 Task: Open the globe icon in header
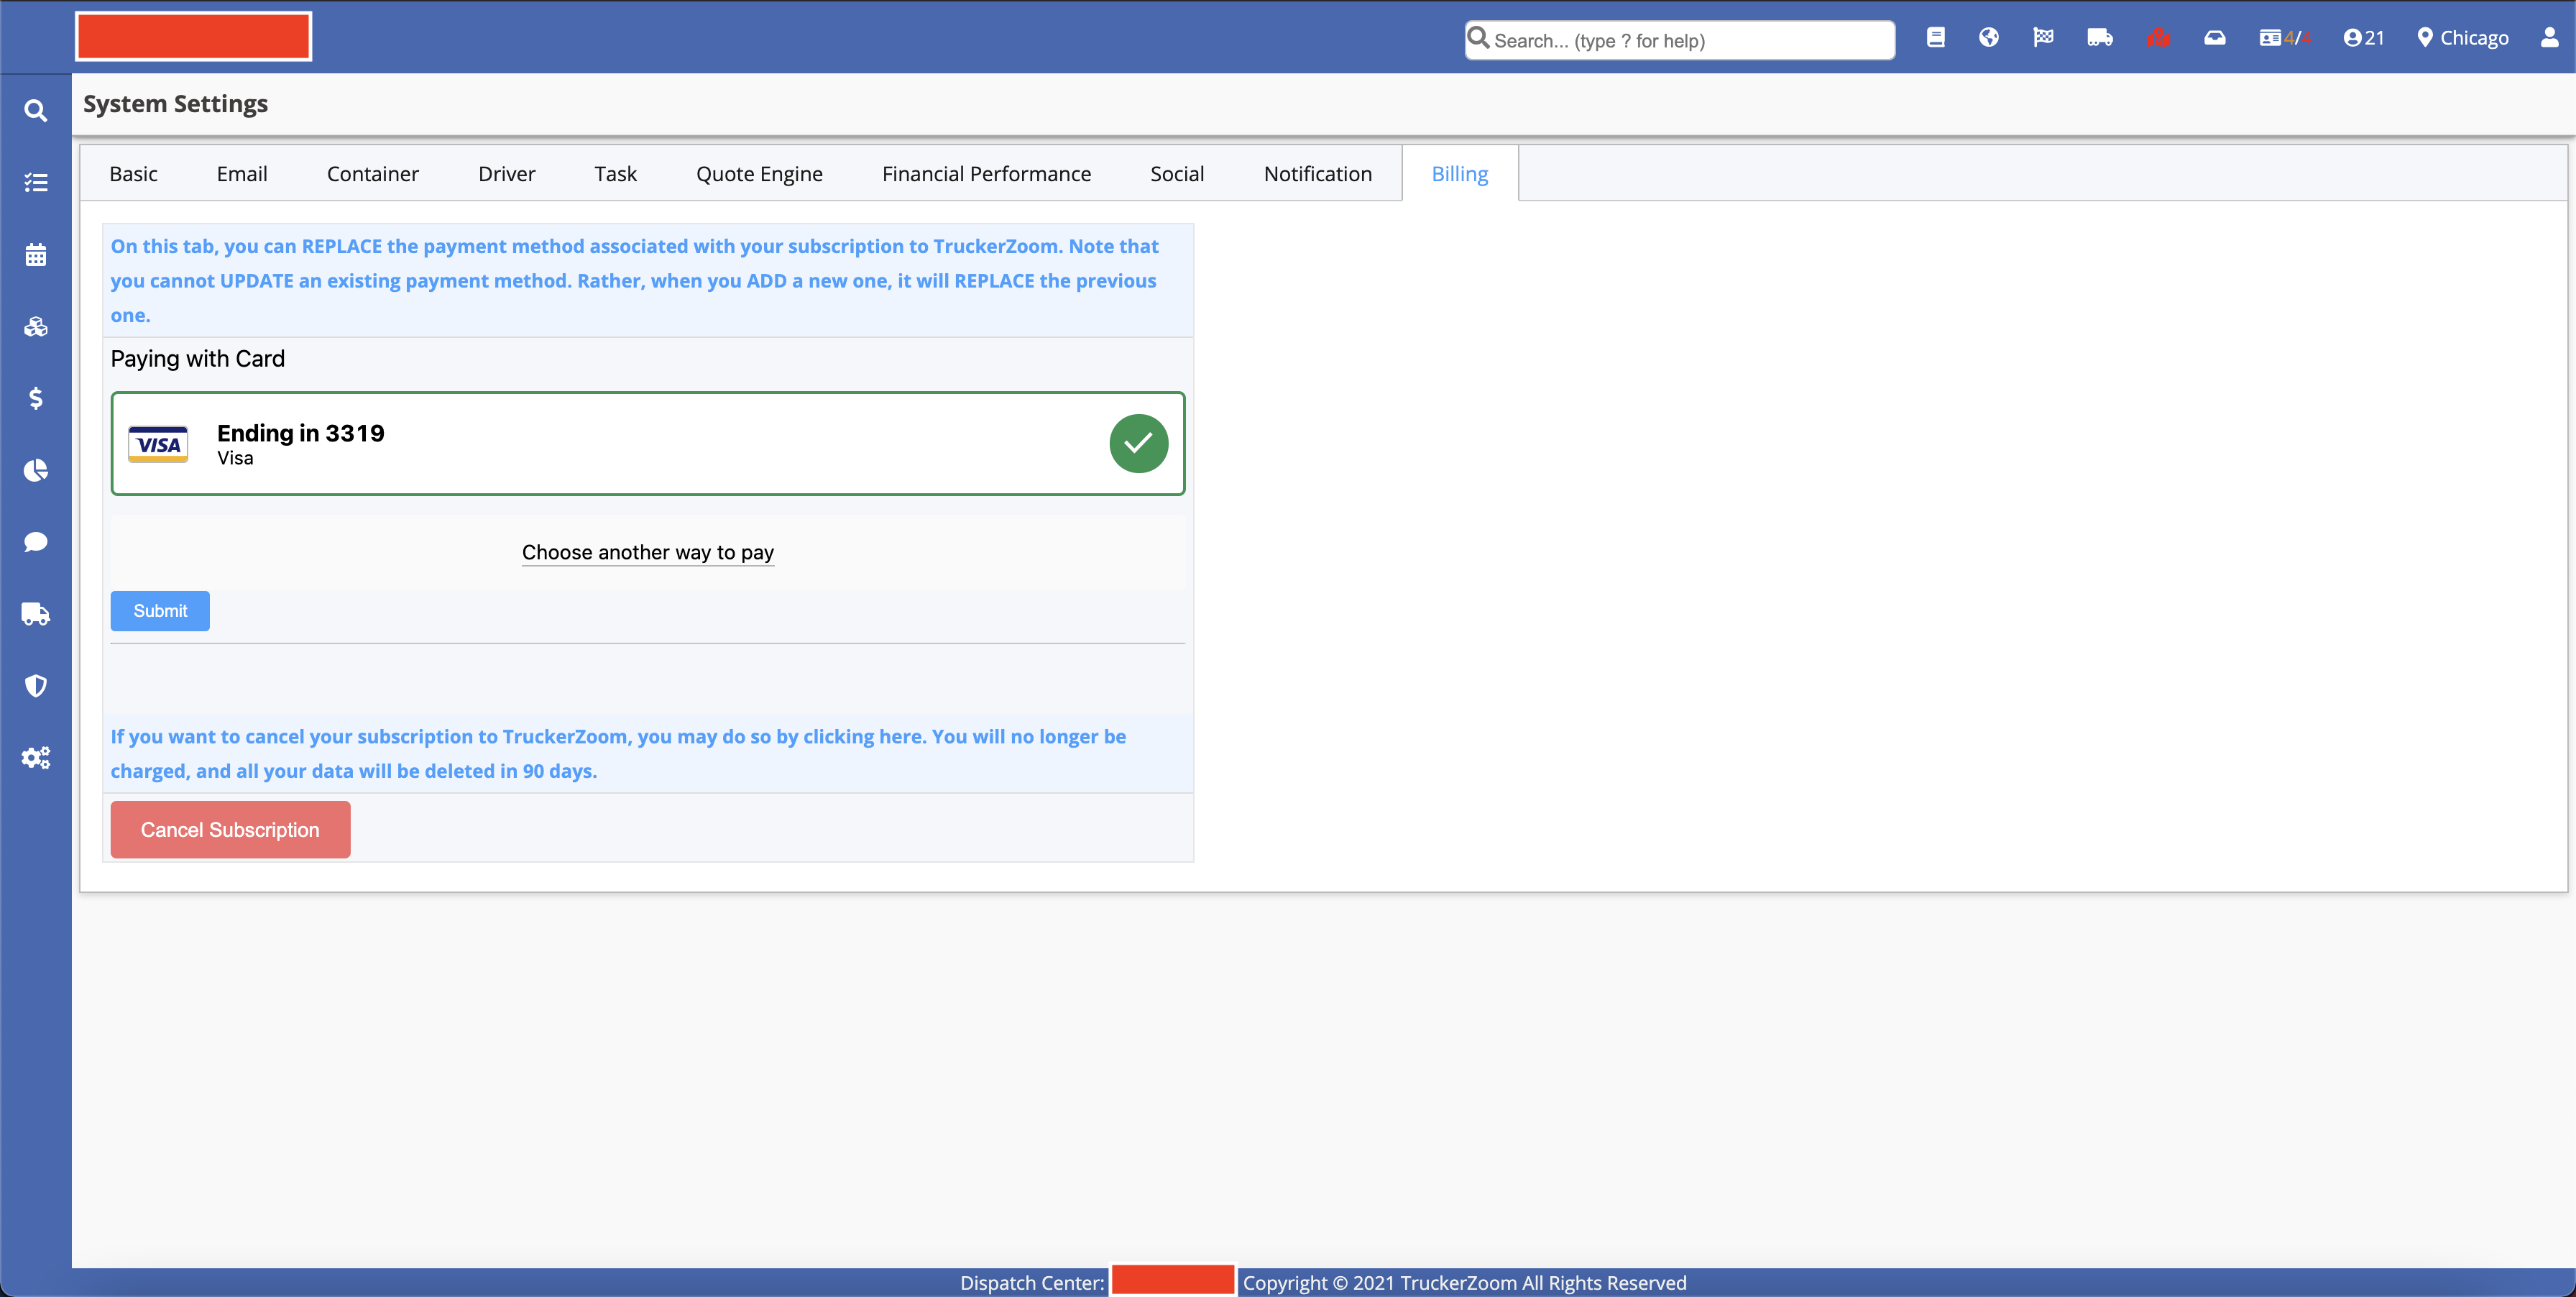coord(1988,38)
